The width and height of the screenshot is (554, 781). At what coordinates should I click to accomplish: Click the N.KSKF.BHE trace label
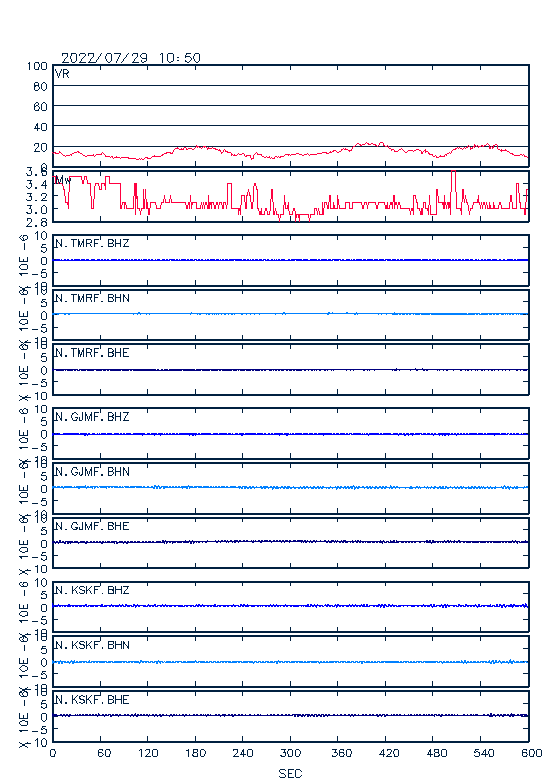(x=92, y=699)
